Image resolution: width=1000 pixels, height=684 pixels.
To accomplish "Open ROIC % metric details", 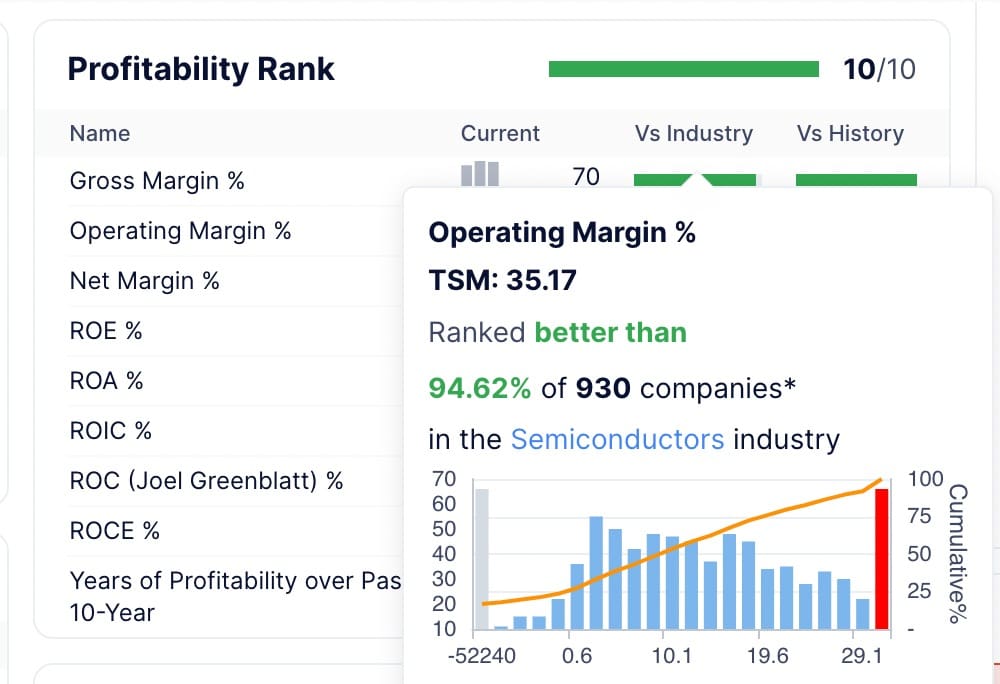I will tap(110, 430).
